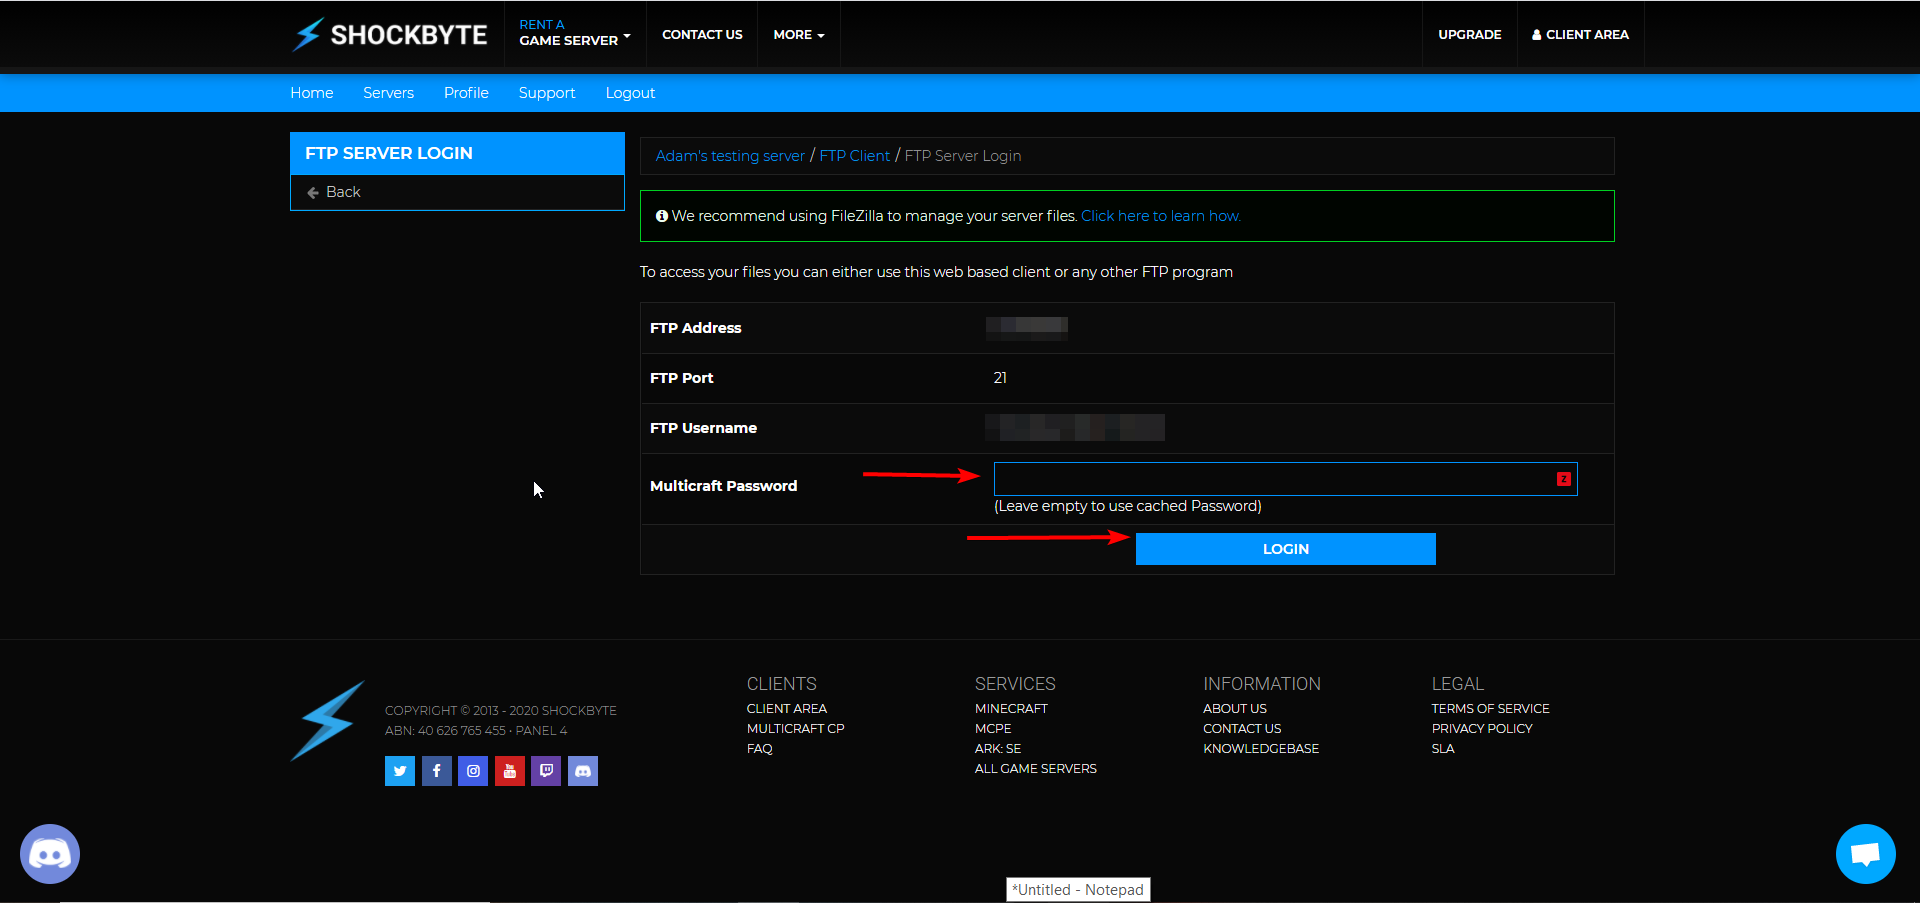Open Adam's testing server breadcrumb link
The image size is (1920, 903).
coord(729,155)
